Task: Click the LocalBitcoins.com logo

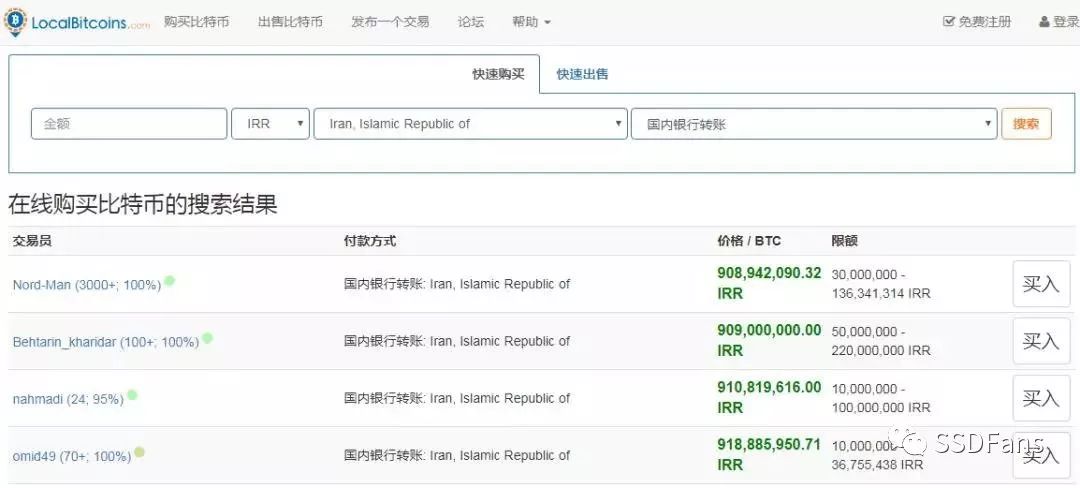Action: click(77, 22)
